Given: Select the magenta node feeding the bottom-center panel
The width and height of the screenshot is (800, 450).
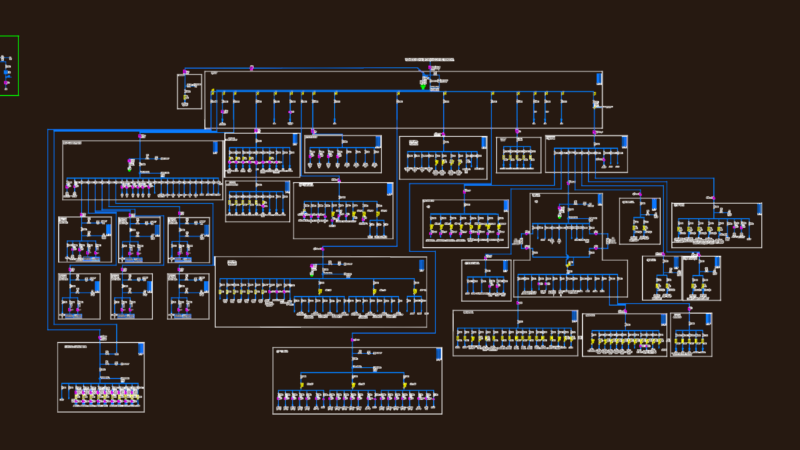Looking at the screenshot, I should point(353,340).
